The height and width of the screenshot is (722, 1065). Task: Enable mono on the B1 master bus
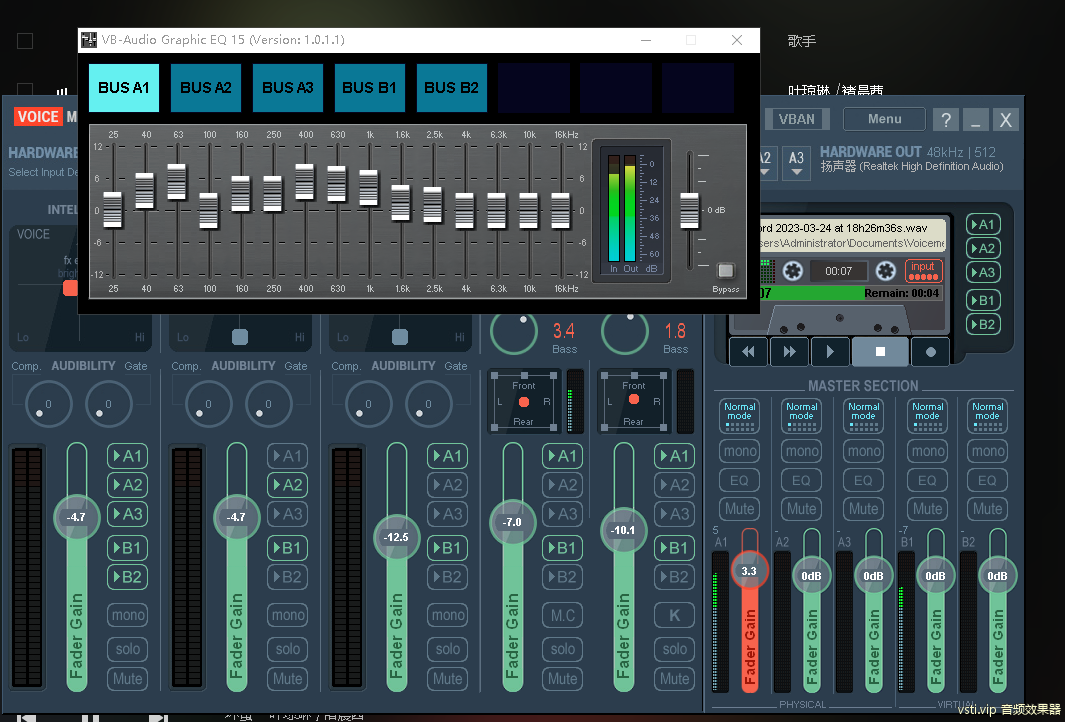pos(928,451)
